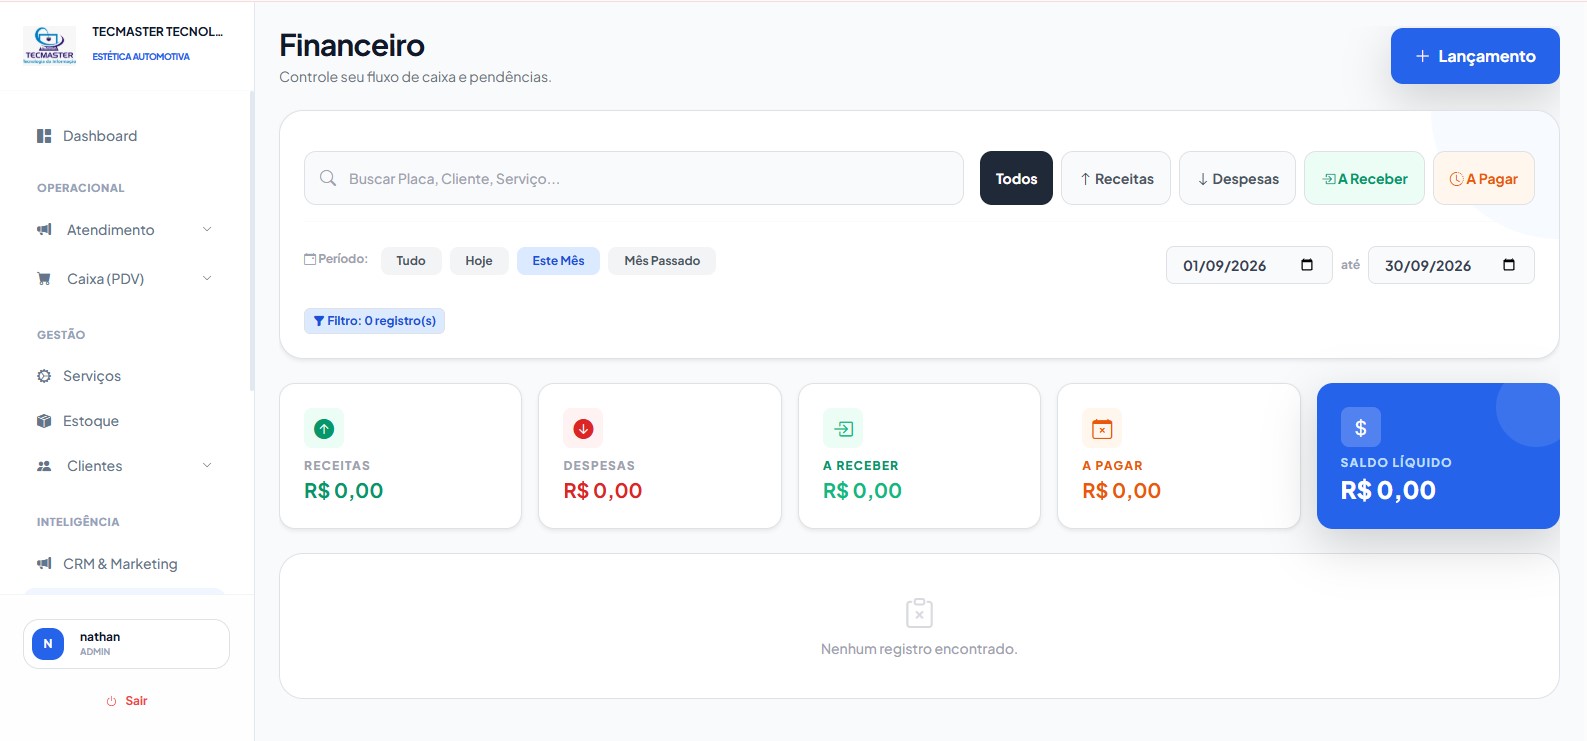Create a new Lançamento

[1475, 56]
